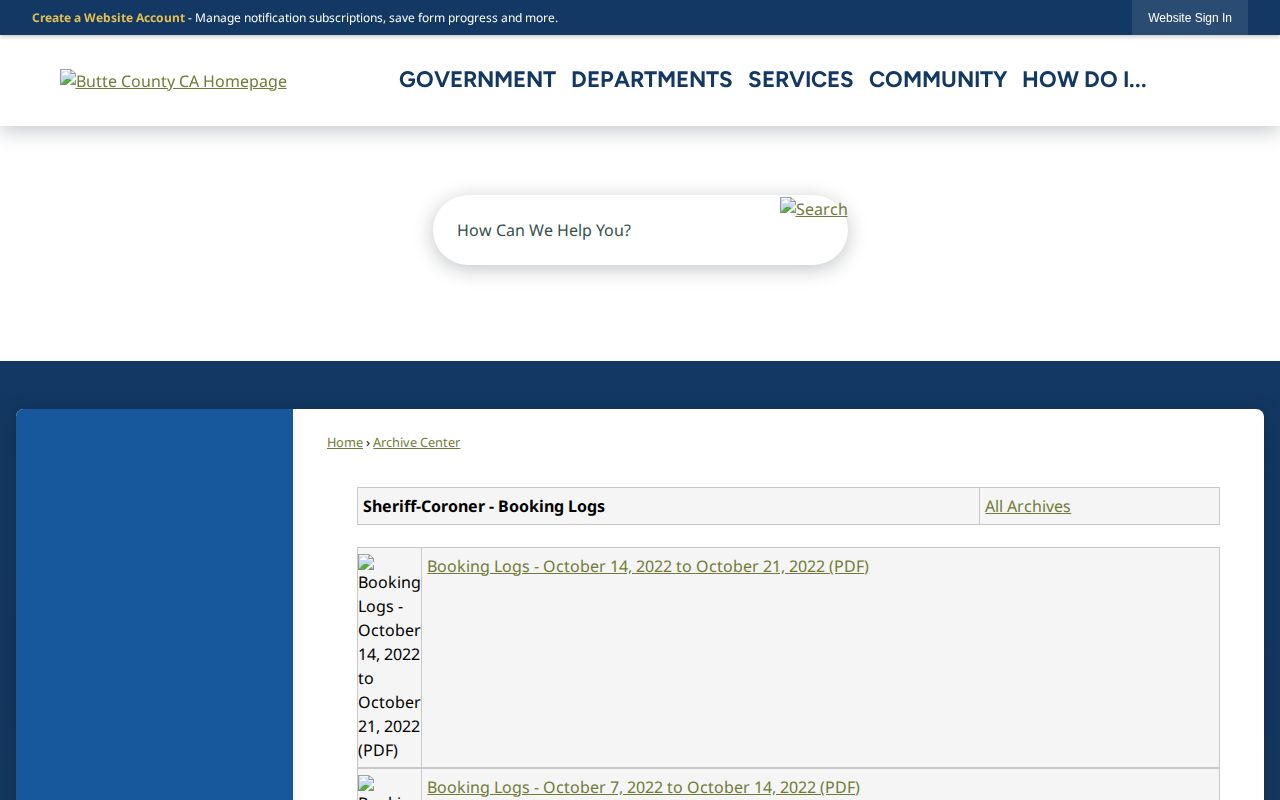This screenshot has width=1280, height=800.
Task: Open Booking Logs October 7 to 14 PDF link
Action: click(643, 787)
